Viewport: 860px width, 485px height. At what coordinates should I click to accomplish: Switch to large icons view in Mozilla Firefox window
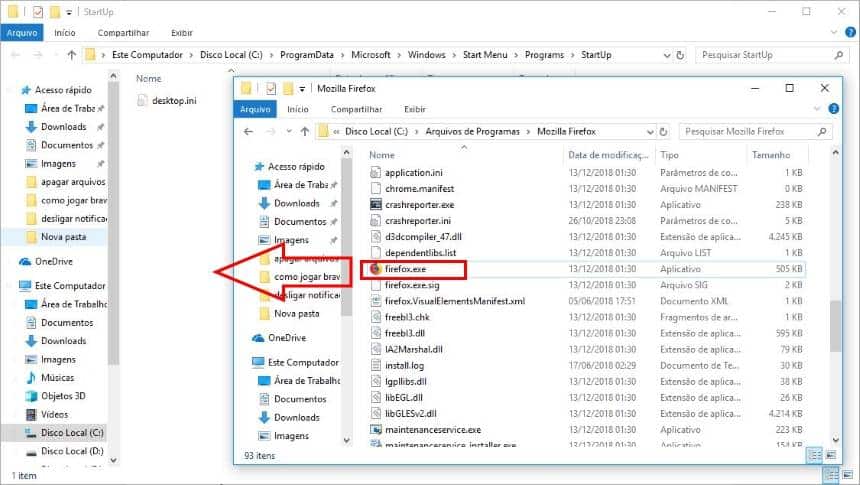pos(831,455)
